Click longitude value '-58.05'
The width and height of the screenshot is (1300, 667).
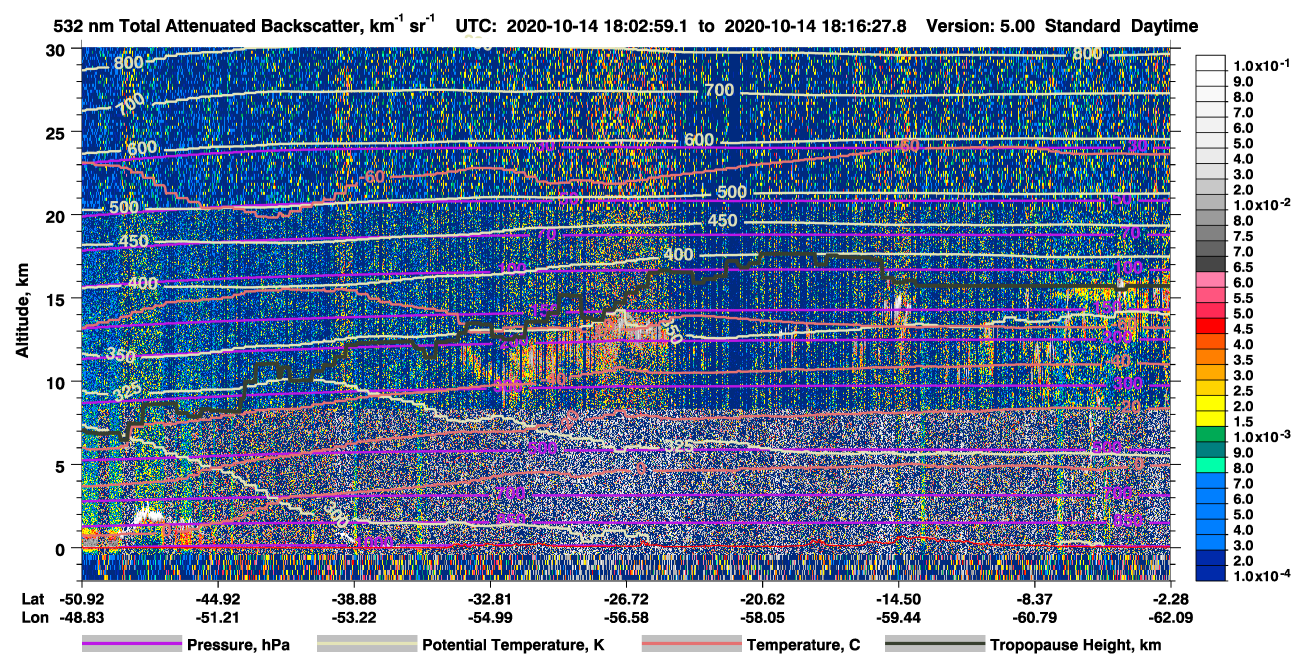[762, 617]
